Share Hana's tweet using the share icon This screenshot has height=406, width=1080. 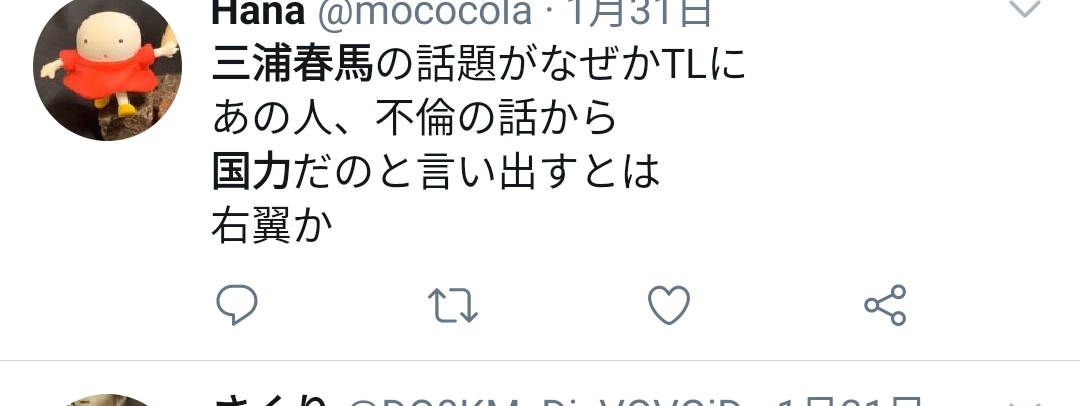click(885, 305)
